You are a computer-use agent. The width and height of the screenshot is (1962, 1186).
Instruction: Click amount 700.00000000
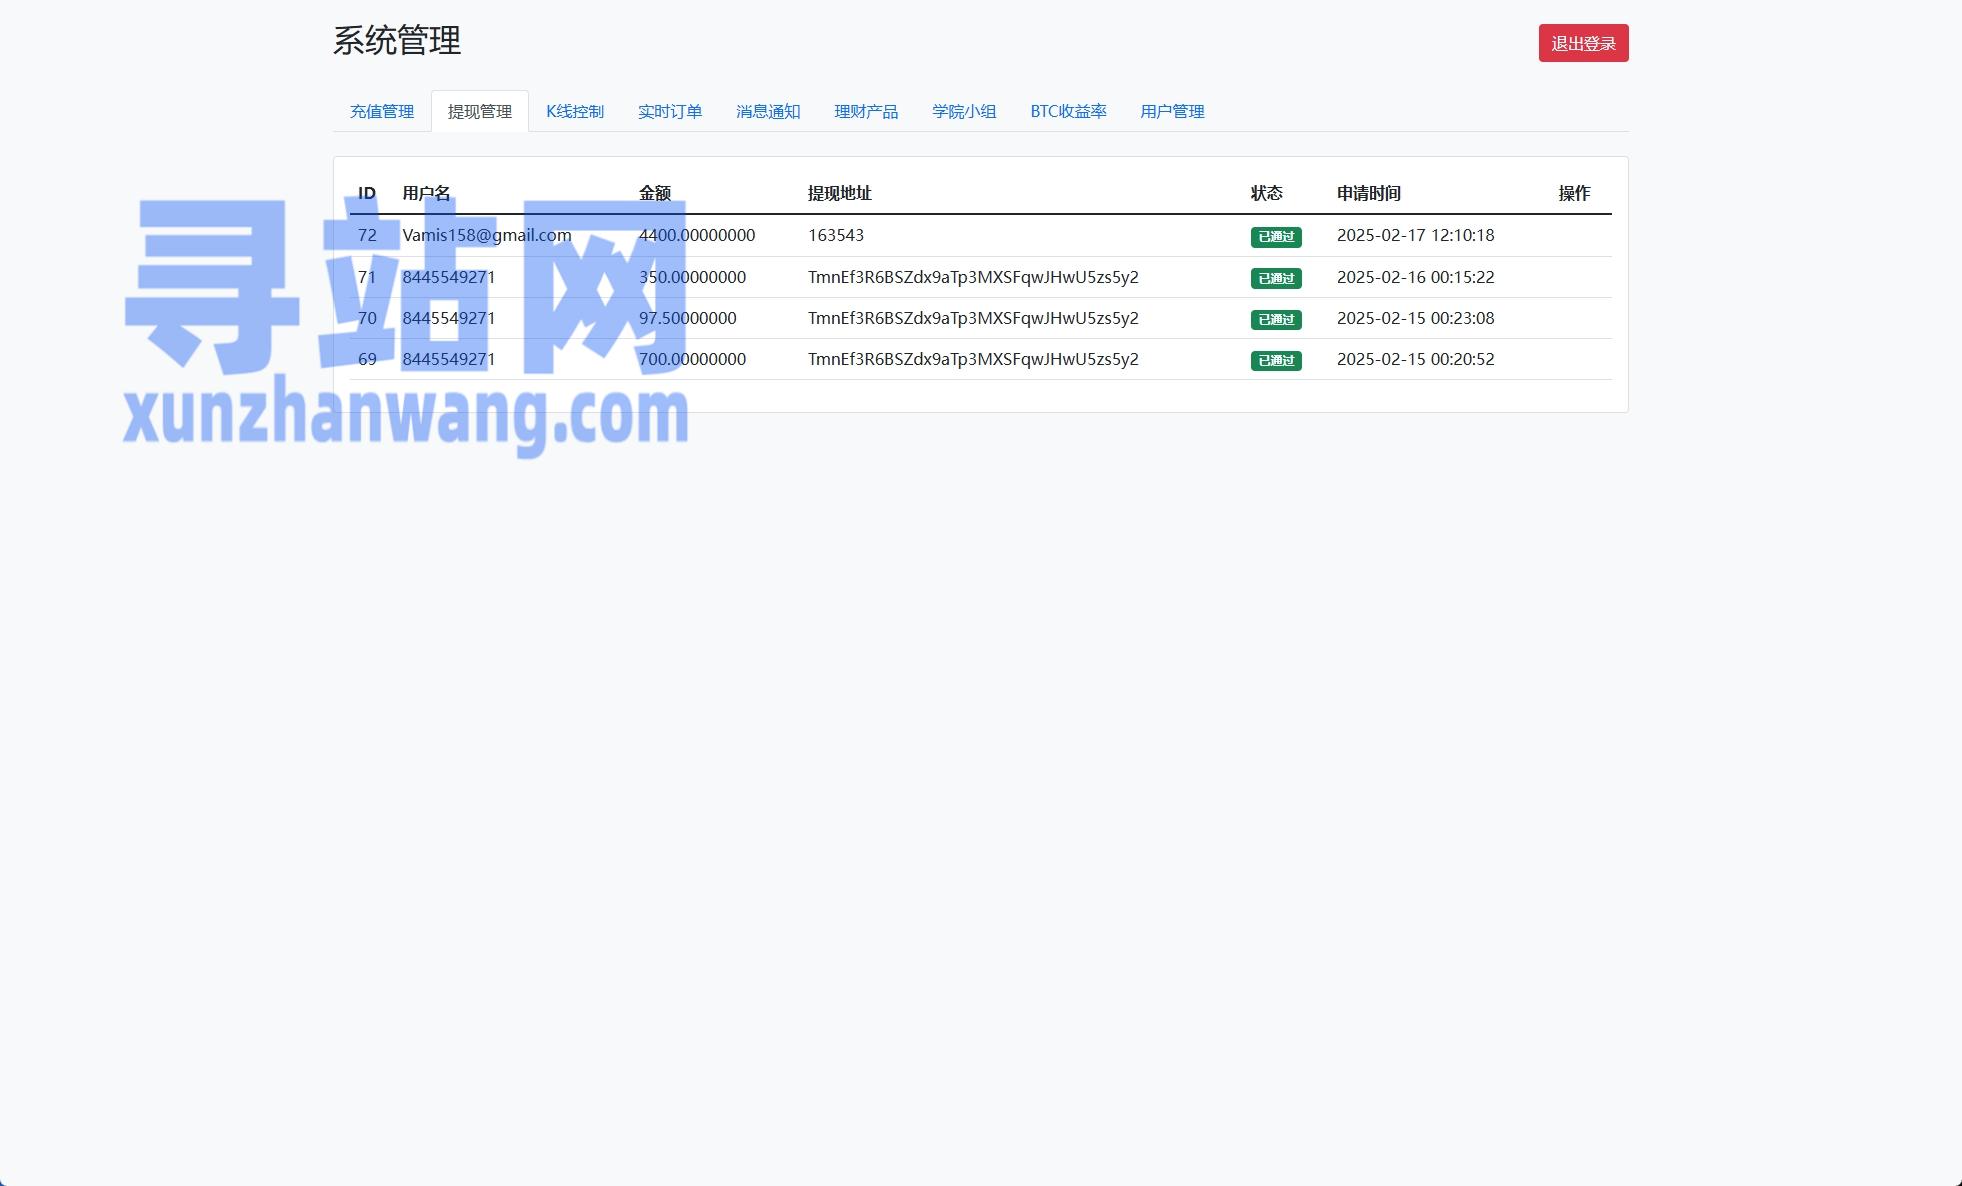(693, 359)
